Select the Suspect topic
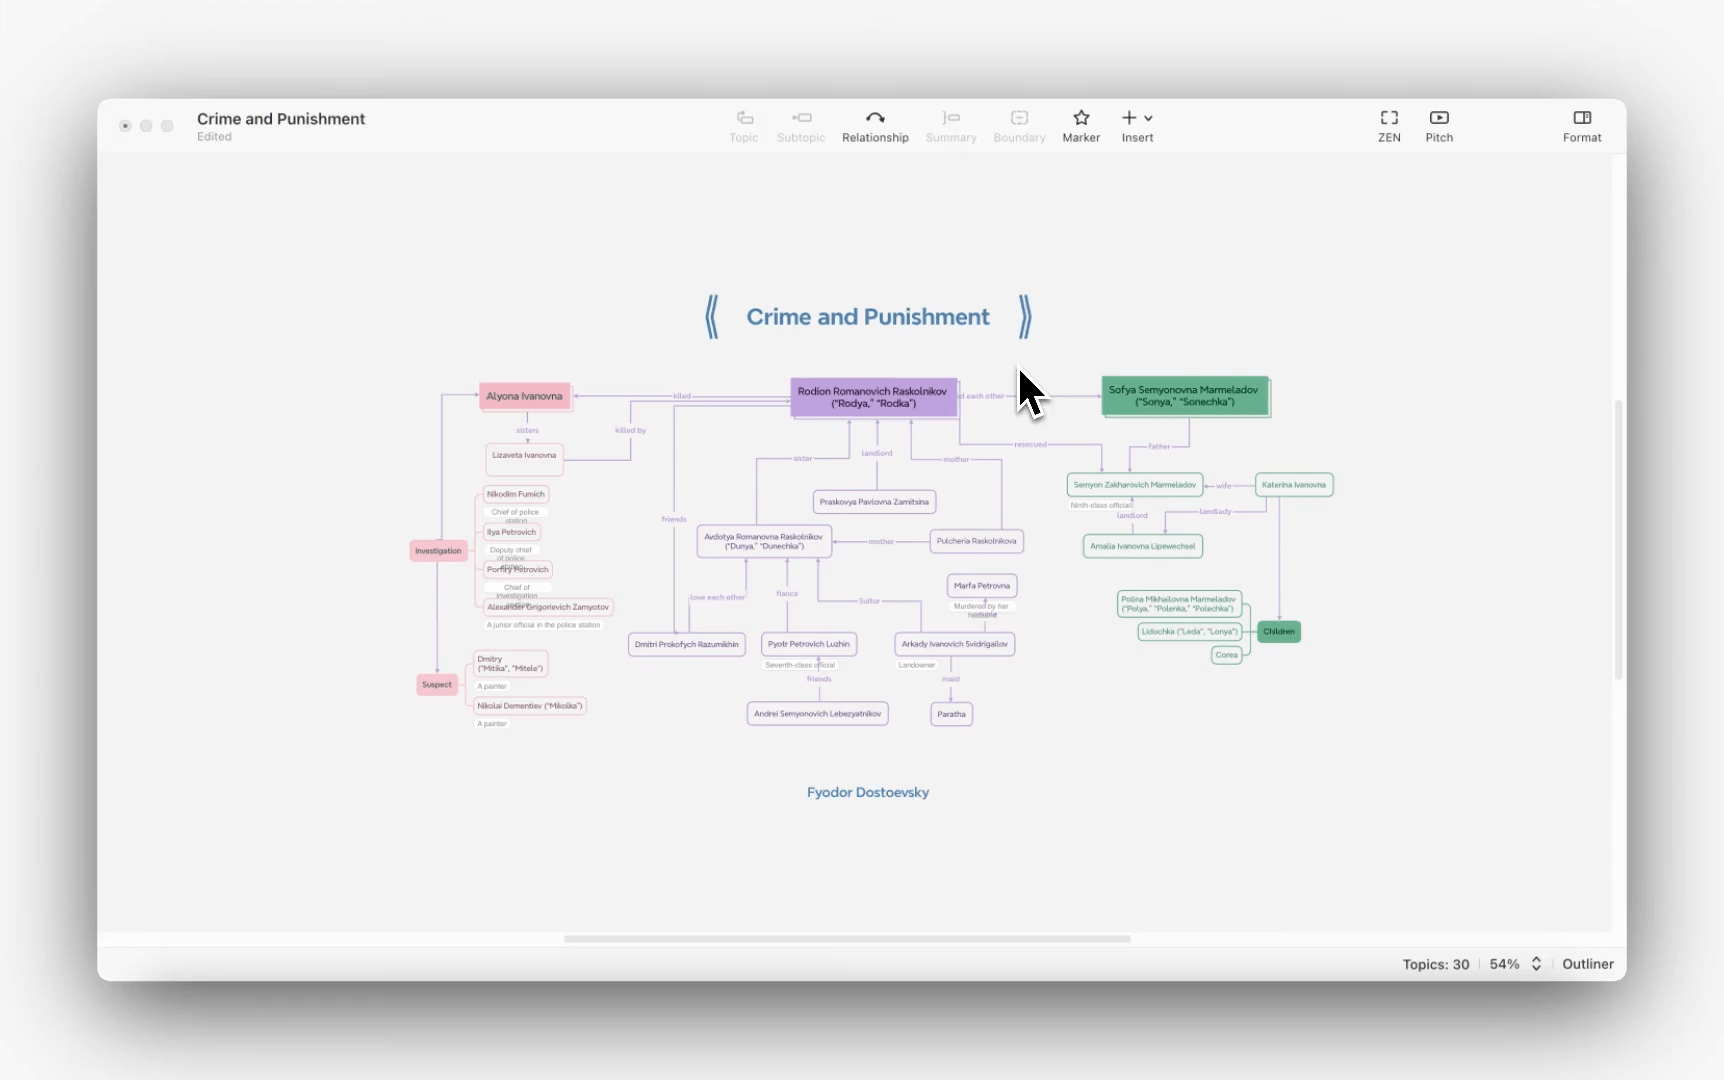 [437, 685]
